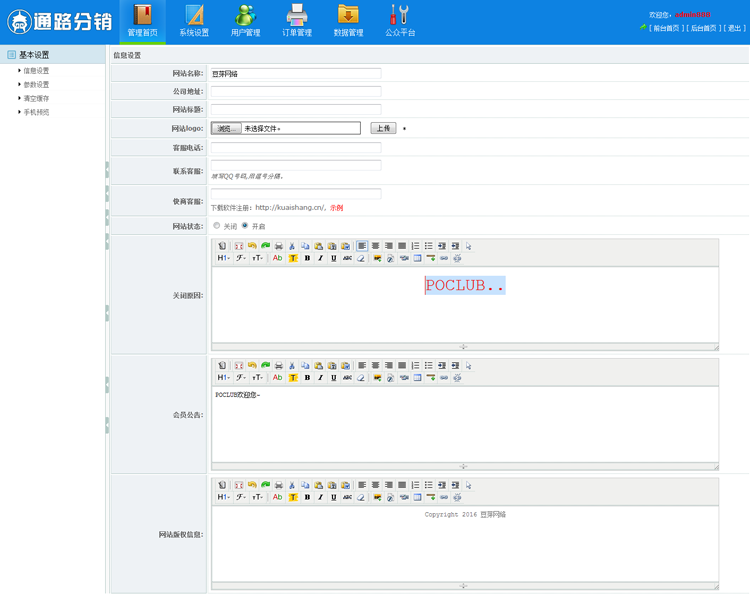Click Cut scissors in 网站版权信息 editor

pos(292,485)
